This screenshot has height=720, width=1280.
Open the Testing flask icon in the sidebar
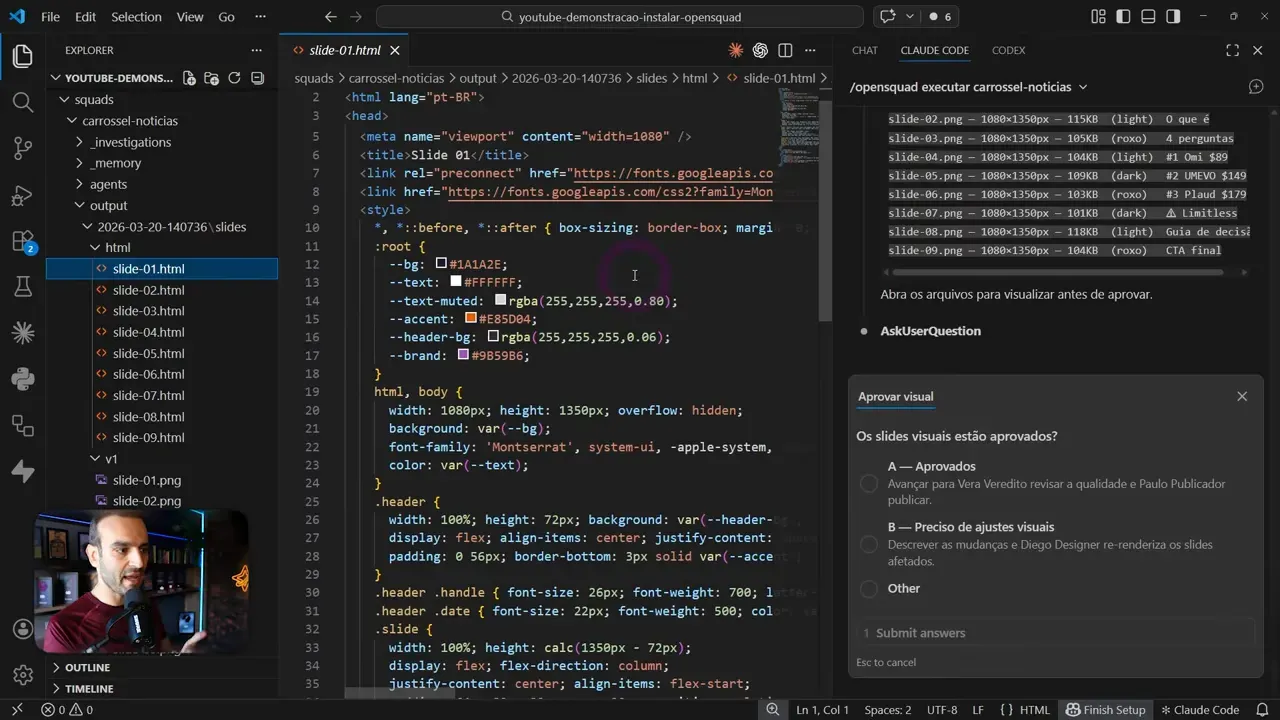(x=22, y=285)
